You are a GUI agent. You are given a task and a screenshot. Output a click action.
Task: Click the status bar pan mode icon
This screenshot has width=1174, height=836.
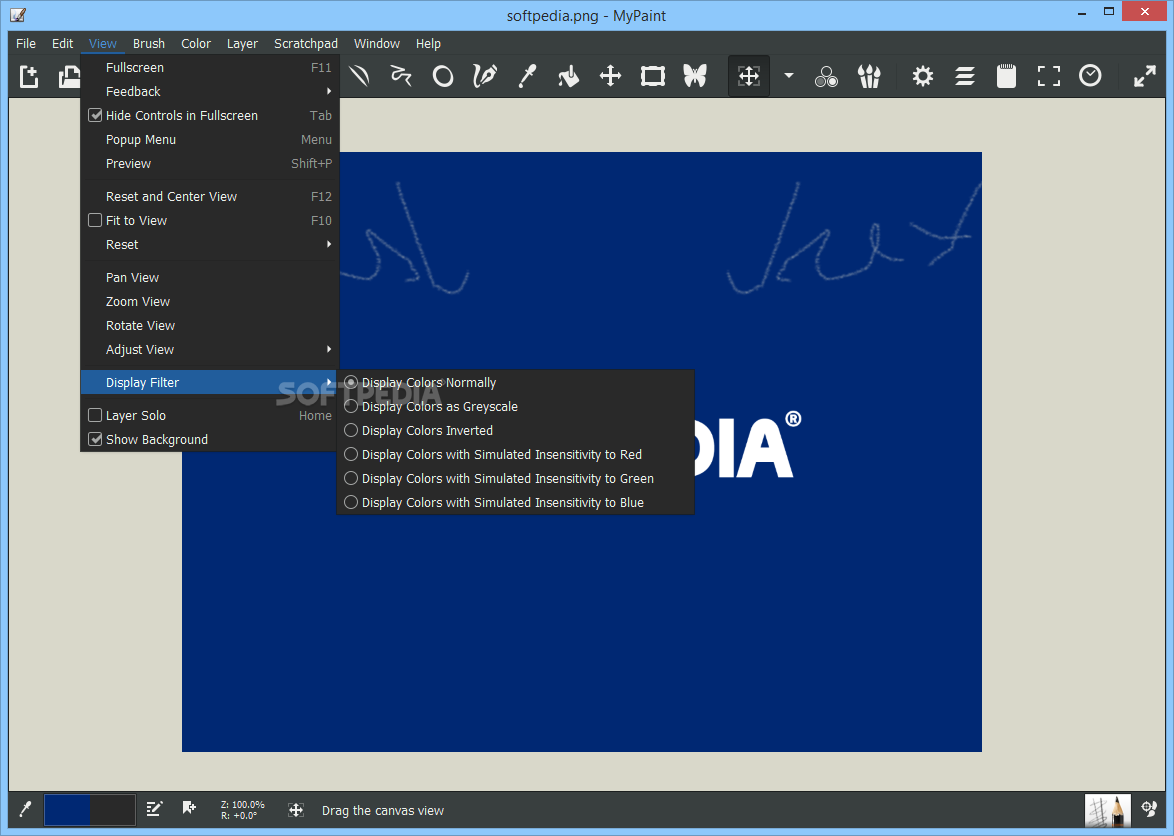[x=296, y=810]
